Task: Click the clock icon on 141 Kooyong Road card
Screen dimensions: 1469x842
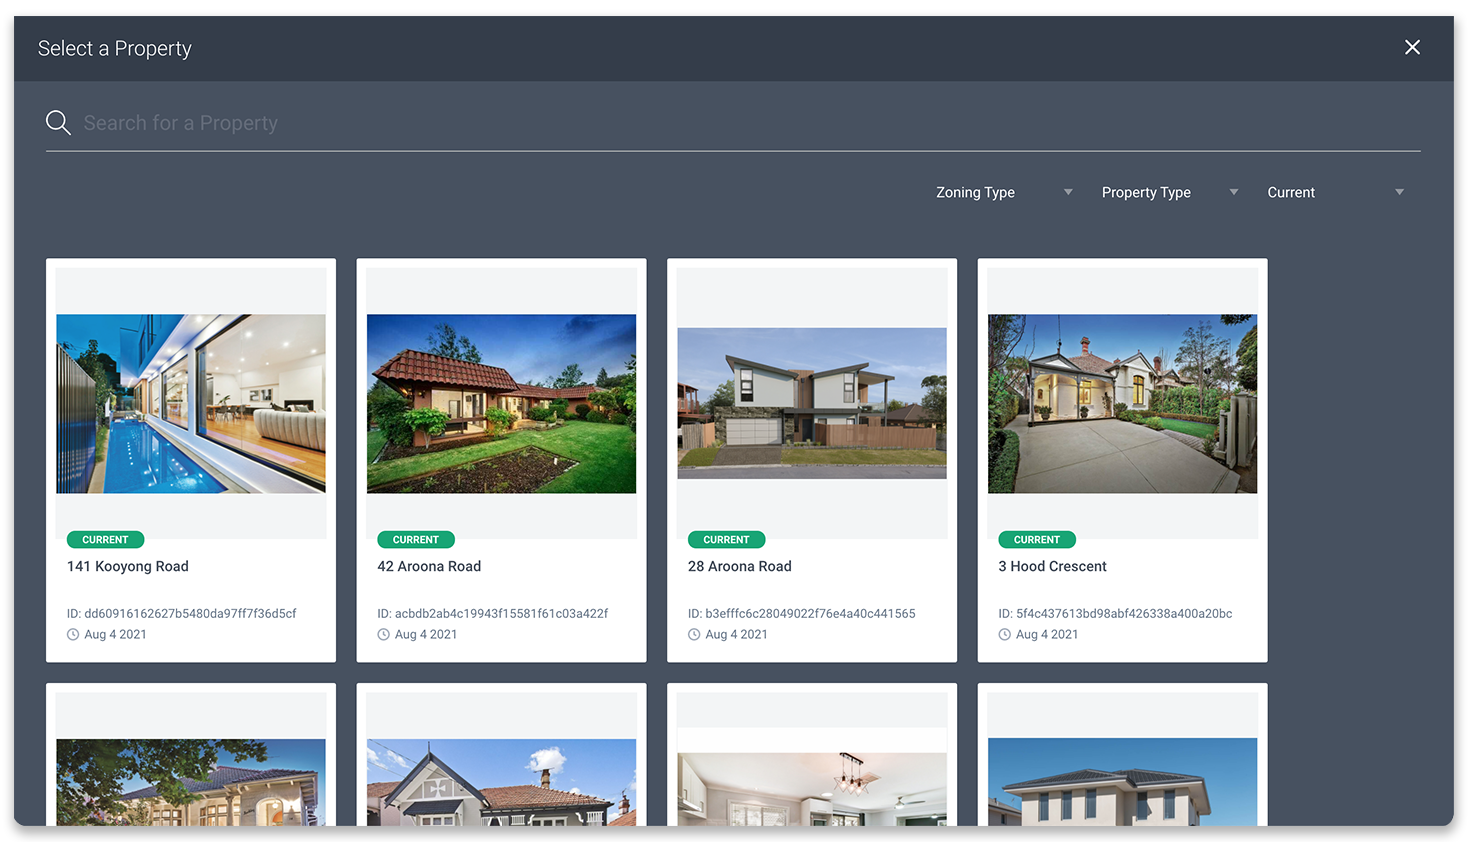Action: point(73,635)
